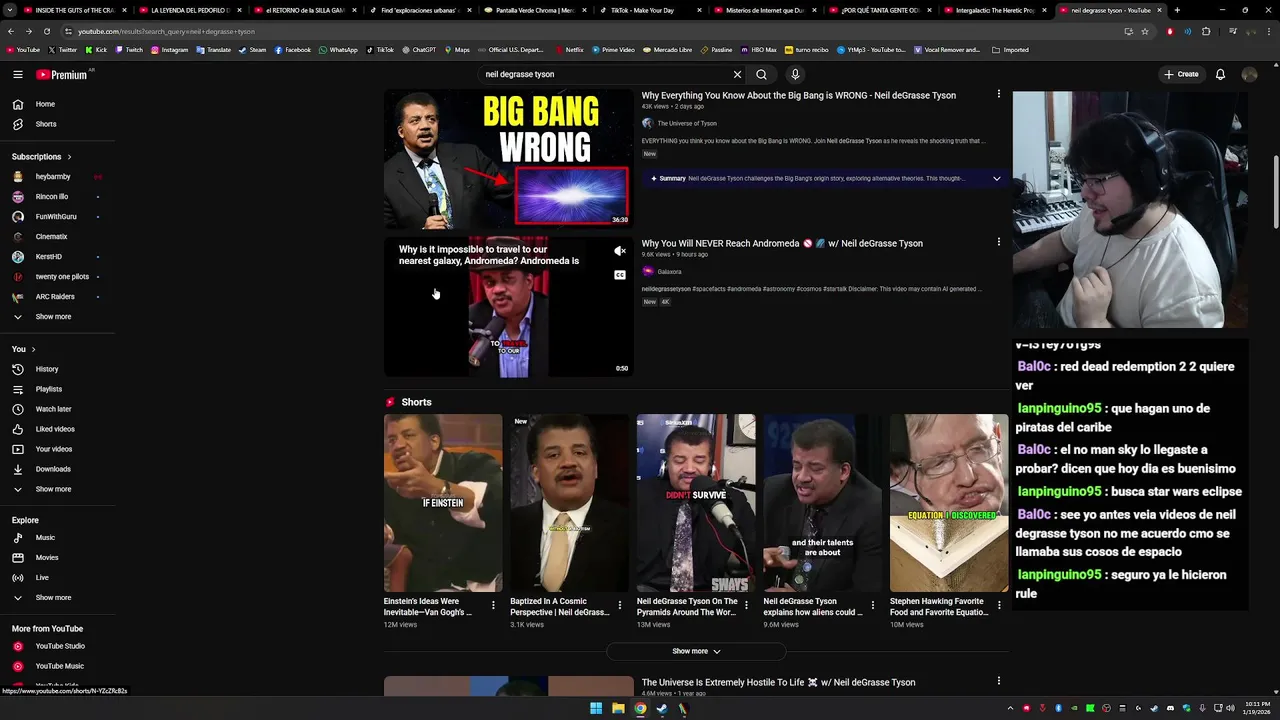Open the YouTube hamburger guide menu
The height and width of the screenshot is (720, 1280).
tap(18, 74)
